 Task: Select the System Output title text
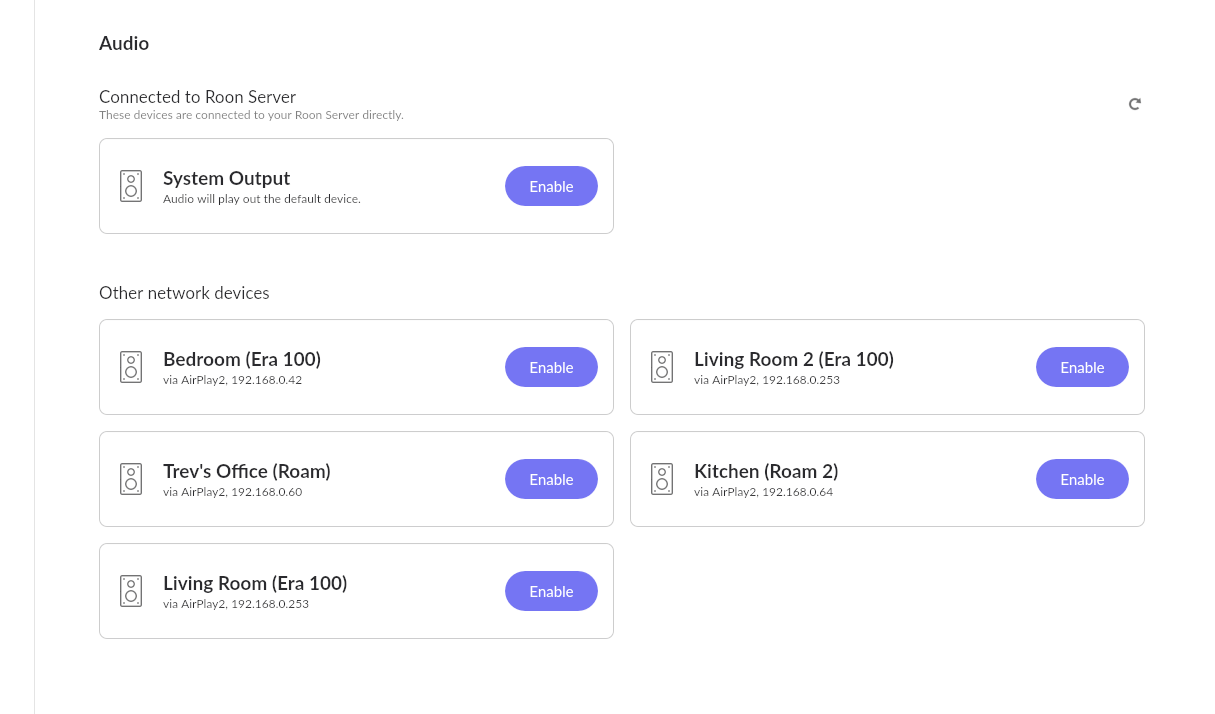tap(227, 178)
